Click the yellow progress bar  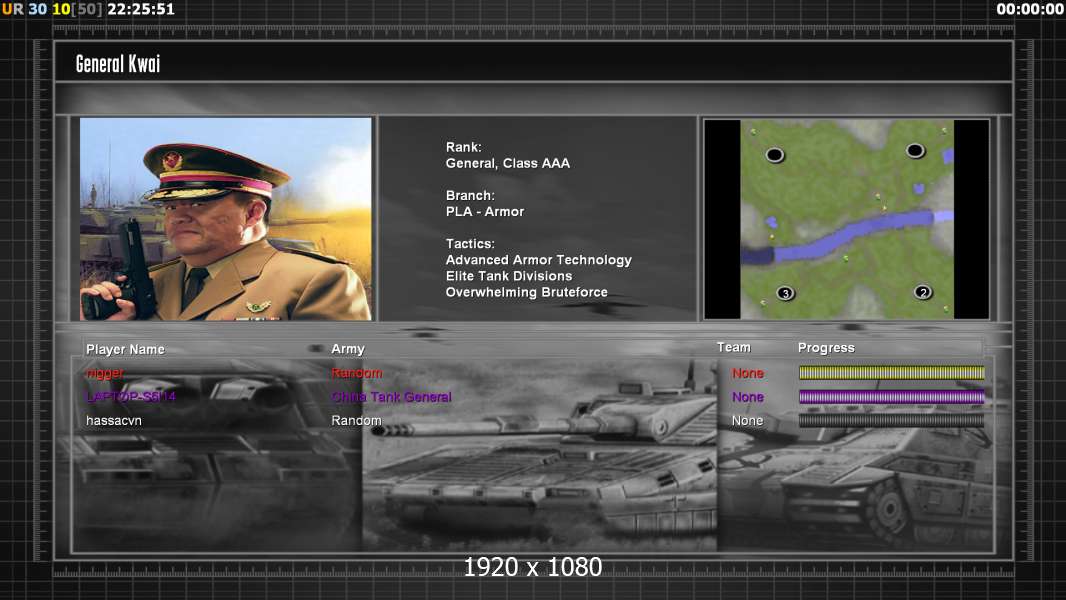pos(891,372)
